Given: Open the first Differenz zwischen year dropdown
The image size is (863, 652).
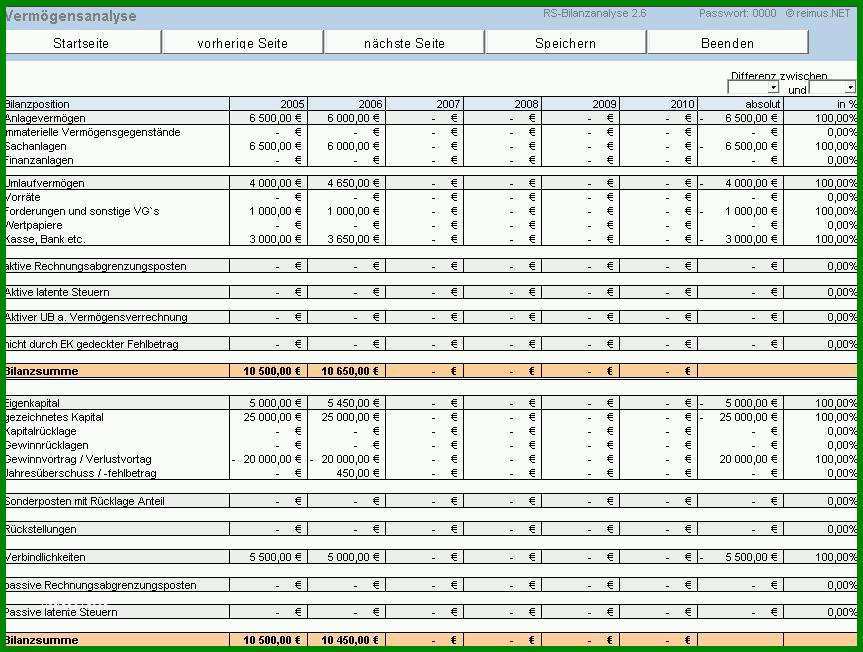Looking at the screenshot, I should tap(753, 87).
